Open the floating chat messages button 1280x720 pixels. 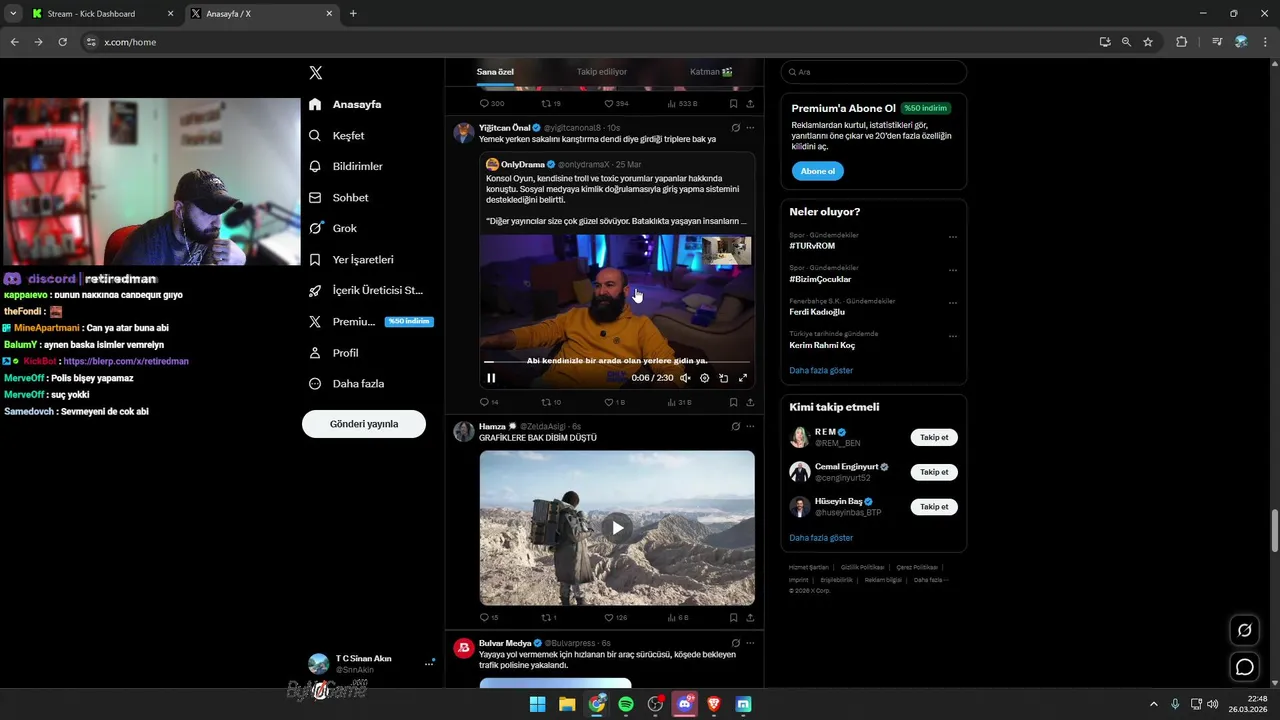click(x=1244, y=667)
